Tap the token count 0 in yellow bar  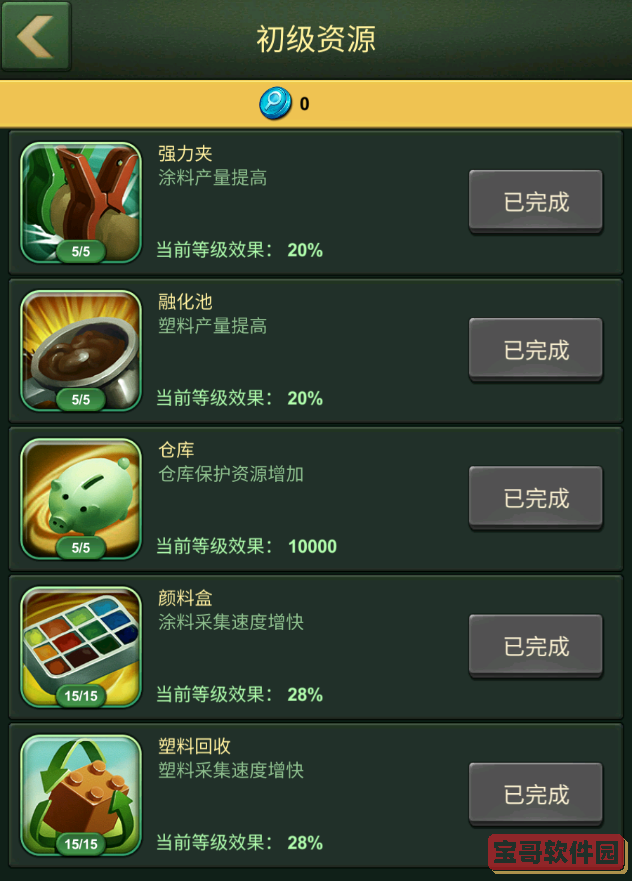pos(304,104)
